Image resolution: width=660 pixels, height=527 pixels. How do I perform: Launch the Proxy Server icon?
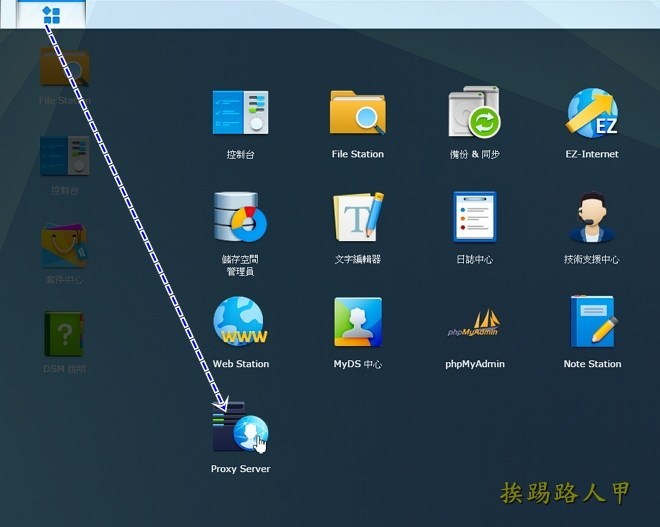[240, 427]
